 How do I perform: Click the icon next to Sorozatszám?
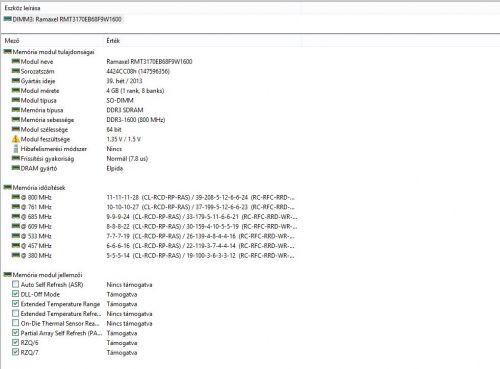click(16, 71)
